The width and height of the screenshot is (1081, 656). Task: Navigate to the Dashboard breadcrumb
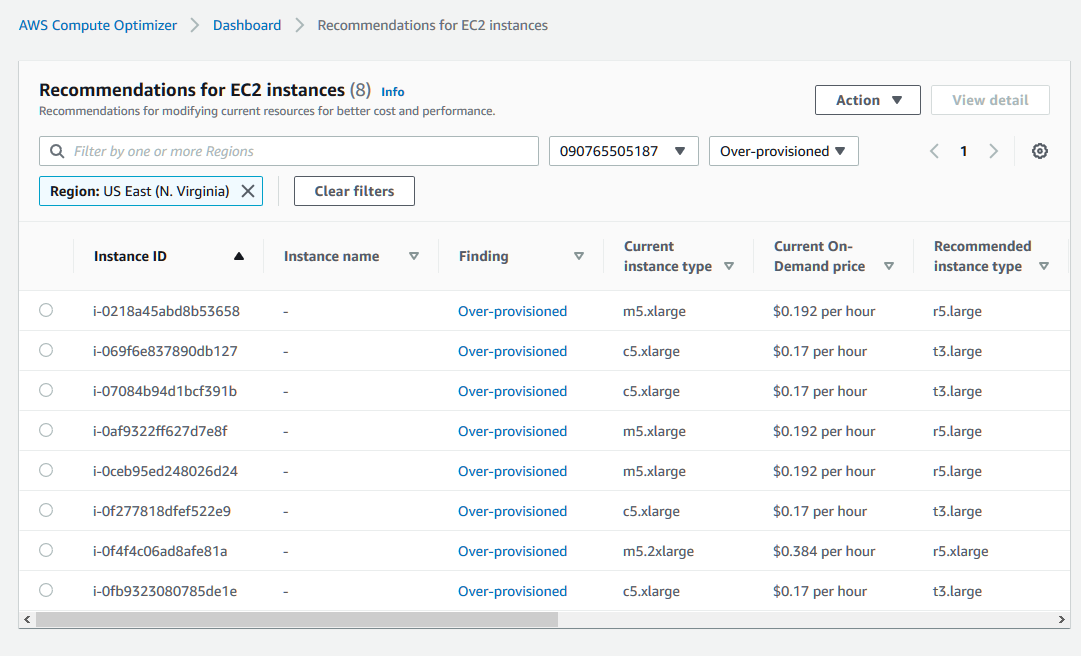tap(247, 24)
